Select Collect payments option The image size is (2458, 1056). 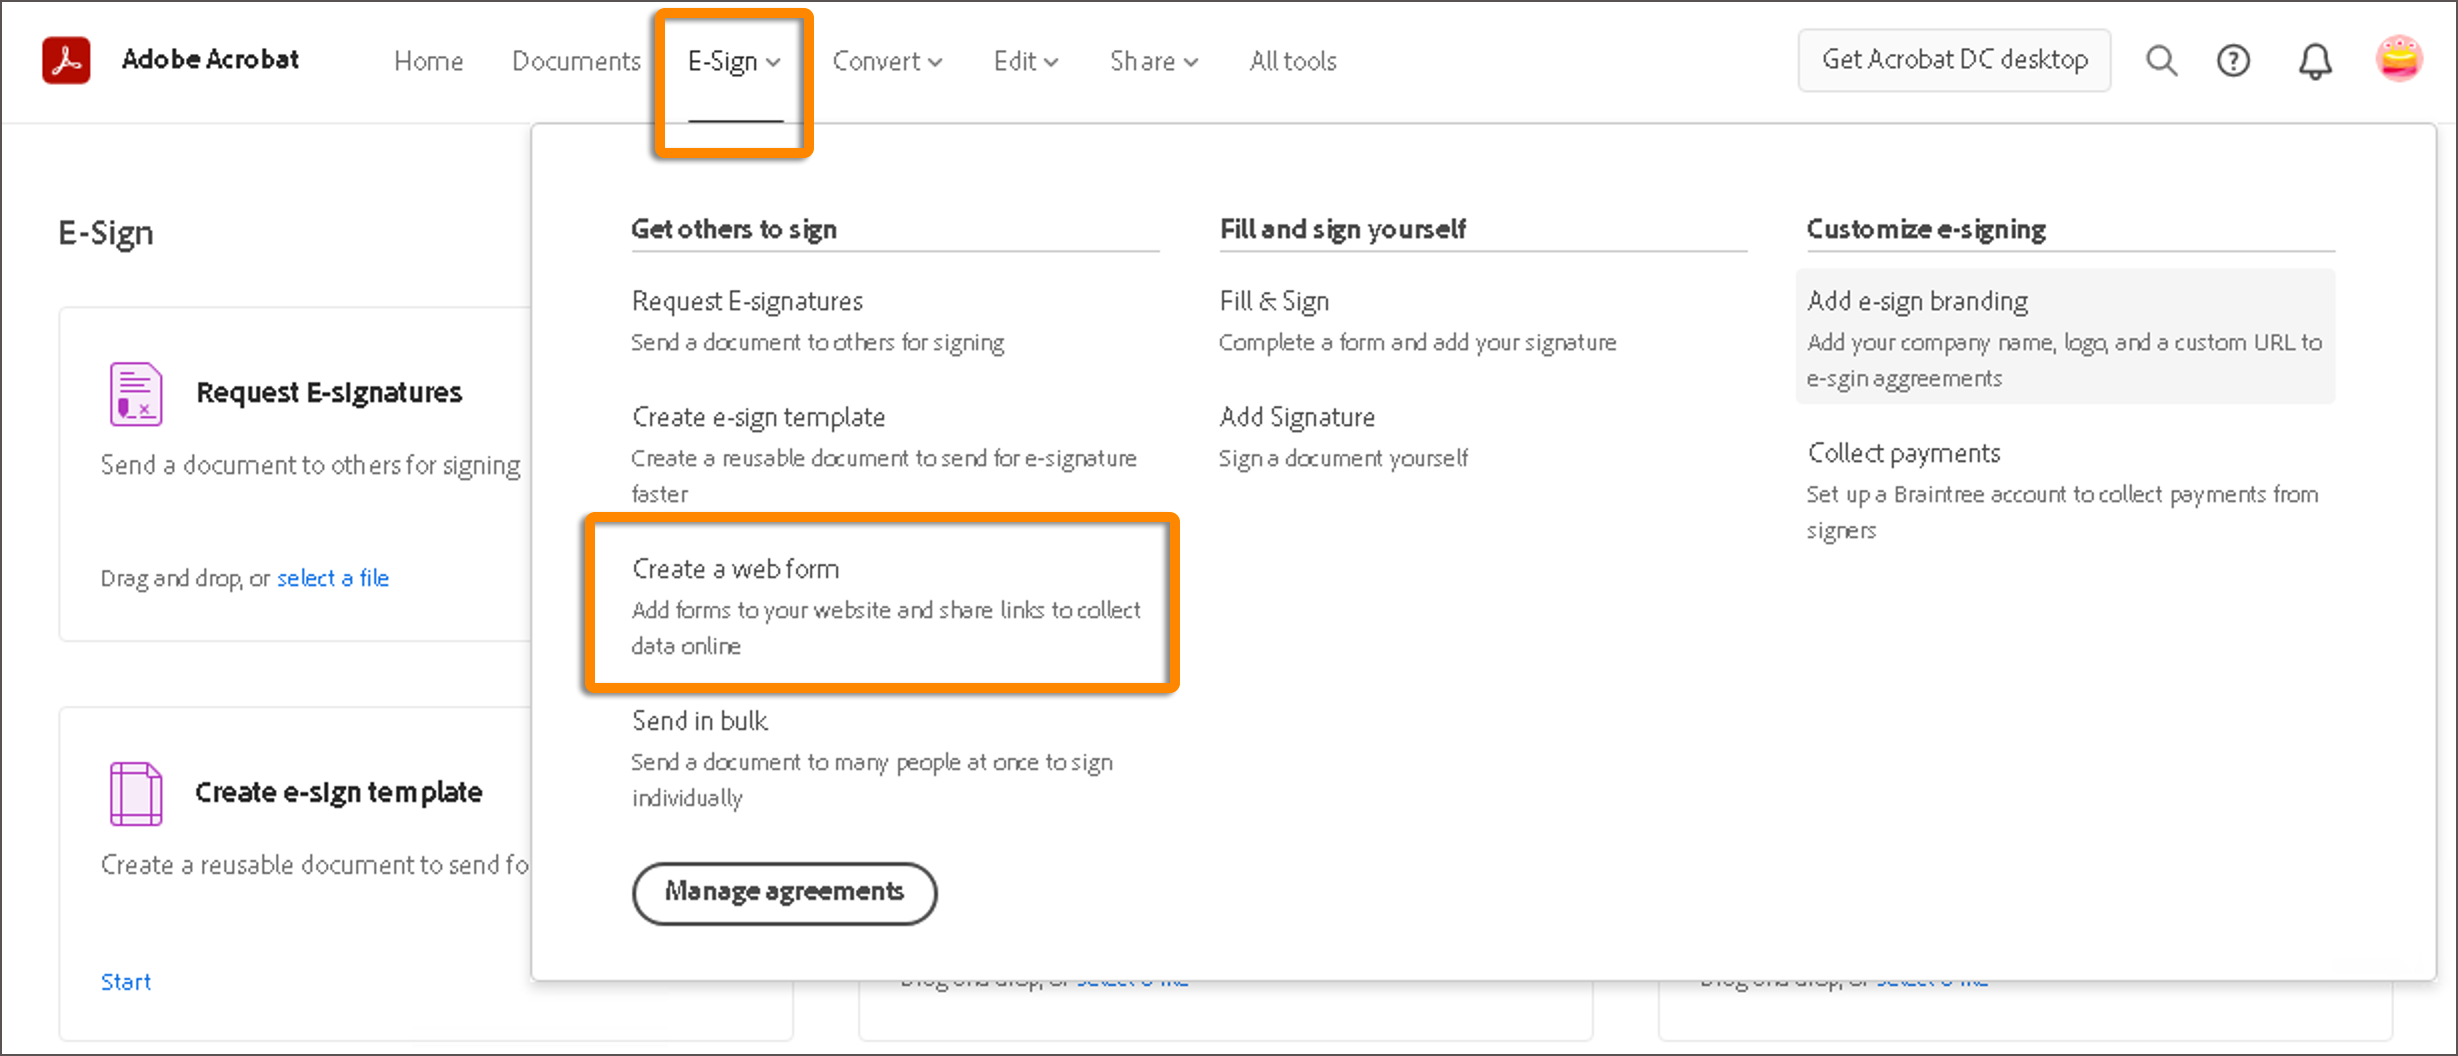(x=1903, y=452)
